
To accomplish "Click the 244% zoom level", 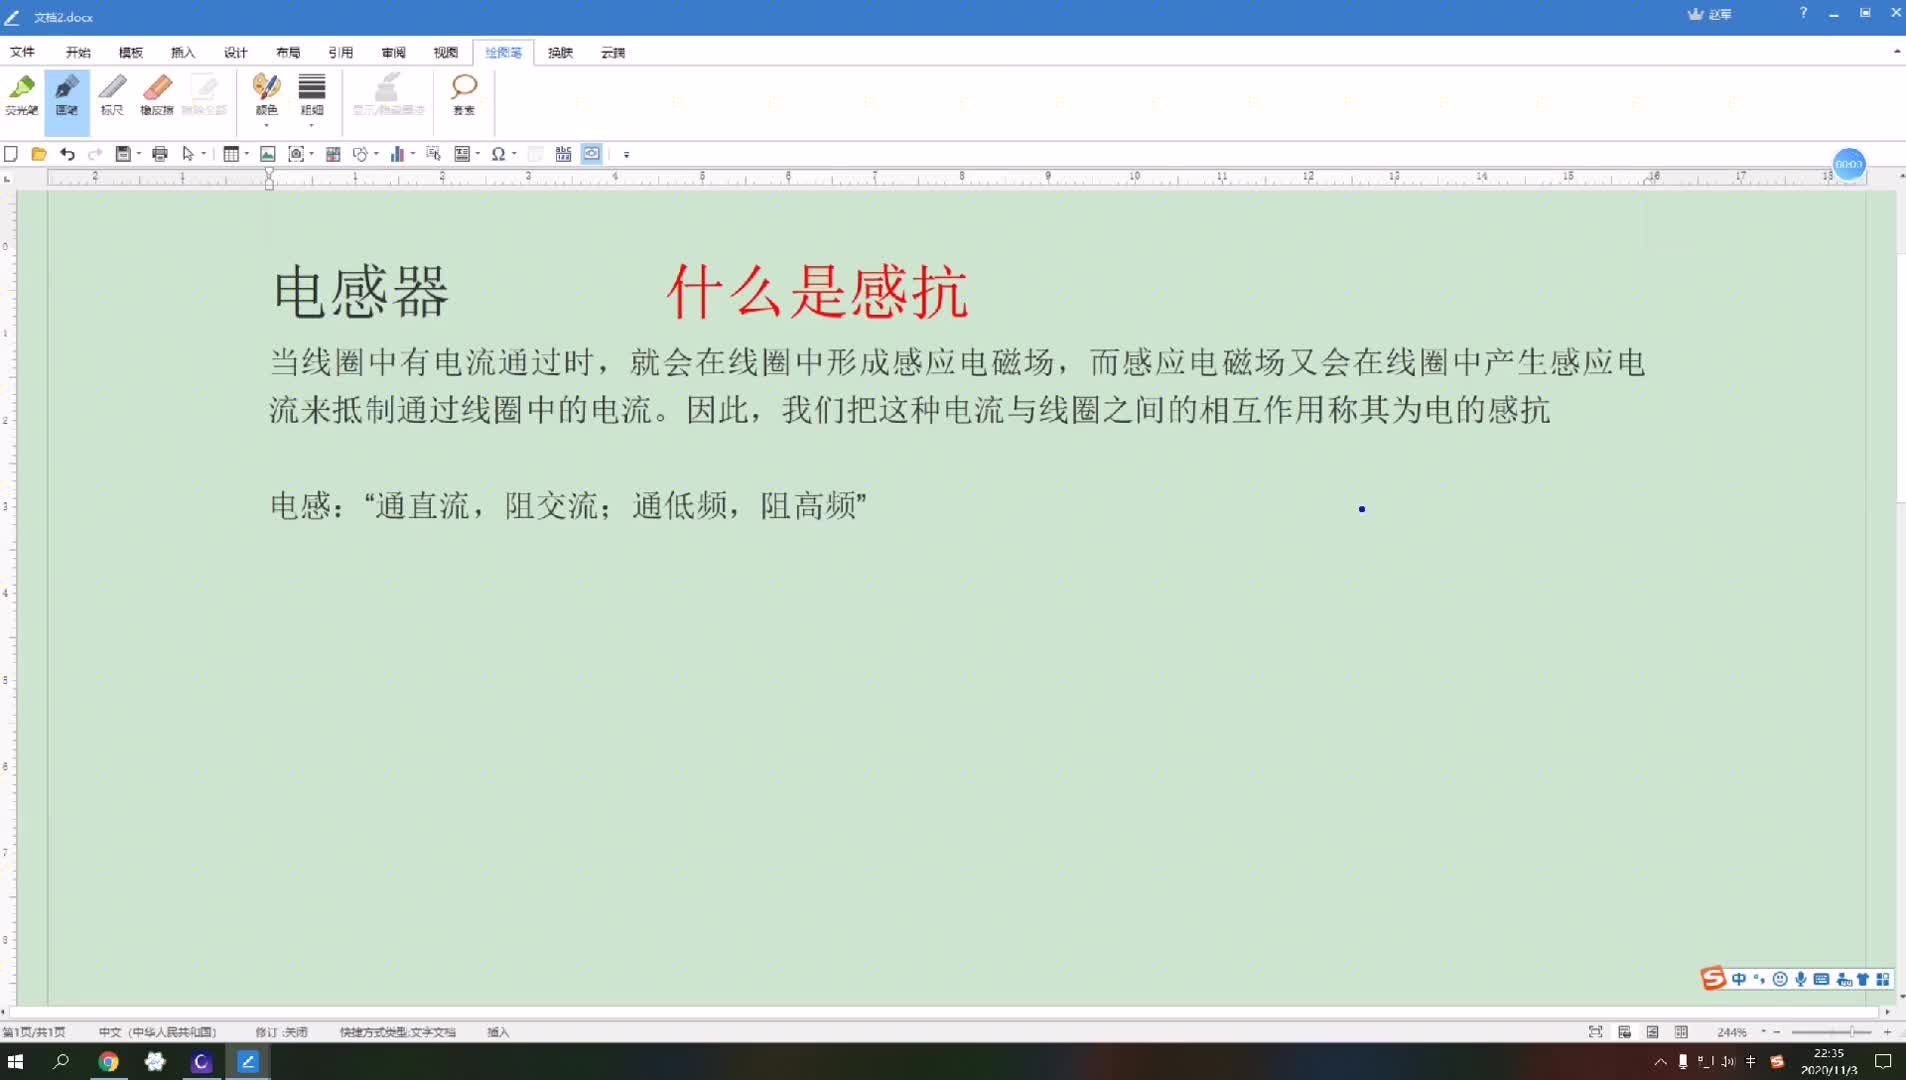I will pos(1732,1032).
